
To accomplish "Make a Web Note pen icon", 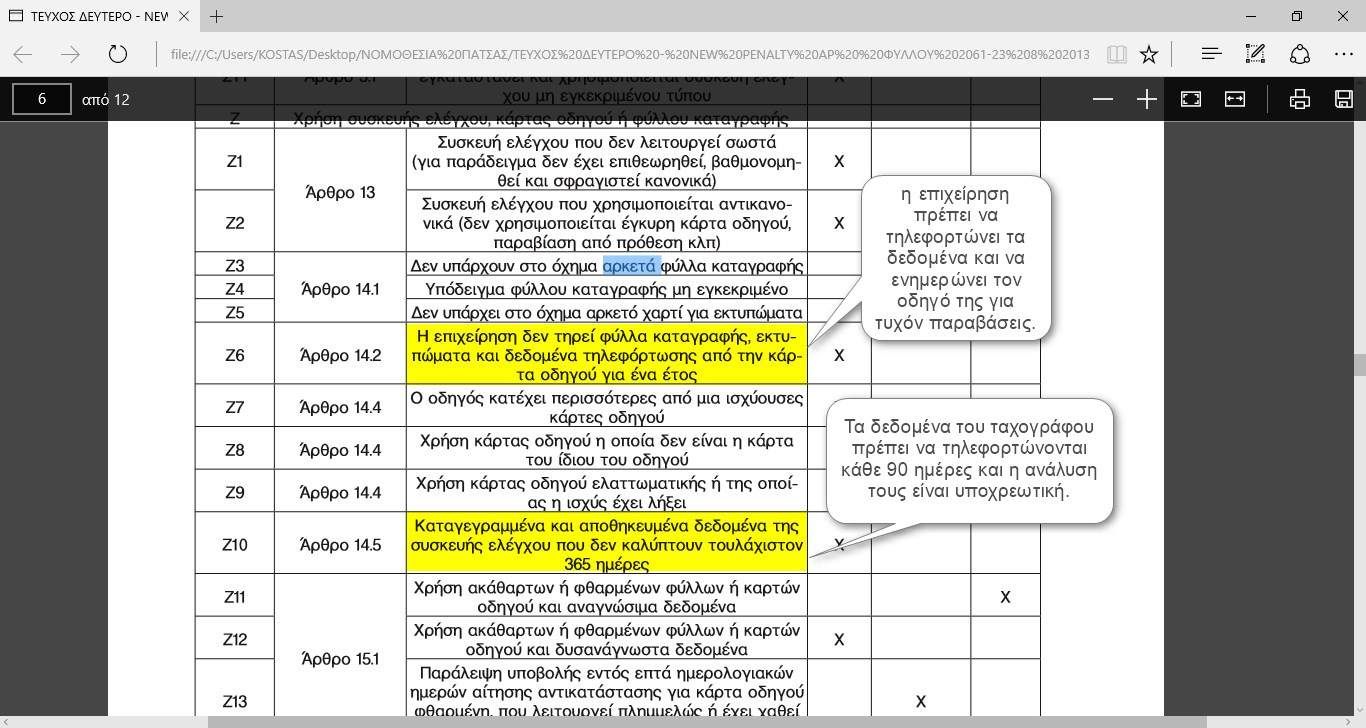I will (x=1256, y=54).
